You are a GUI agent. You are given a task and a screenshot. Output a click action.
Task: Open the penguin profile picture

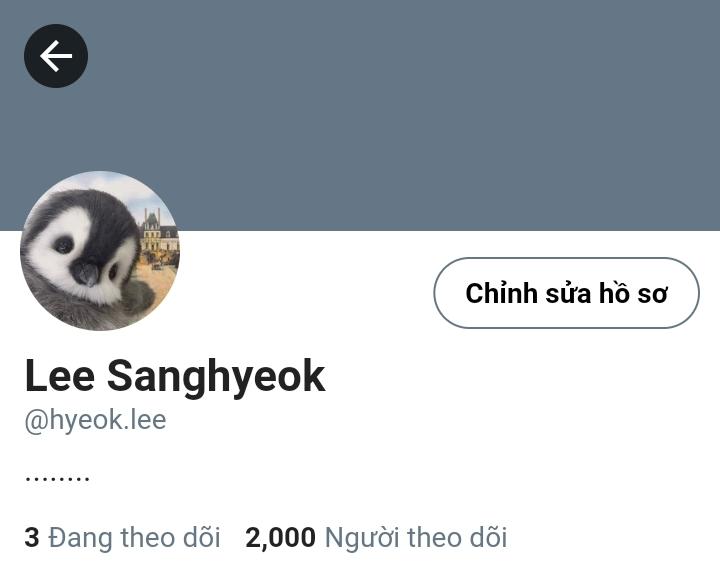(x=100, y=251)
